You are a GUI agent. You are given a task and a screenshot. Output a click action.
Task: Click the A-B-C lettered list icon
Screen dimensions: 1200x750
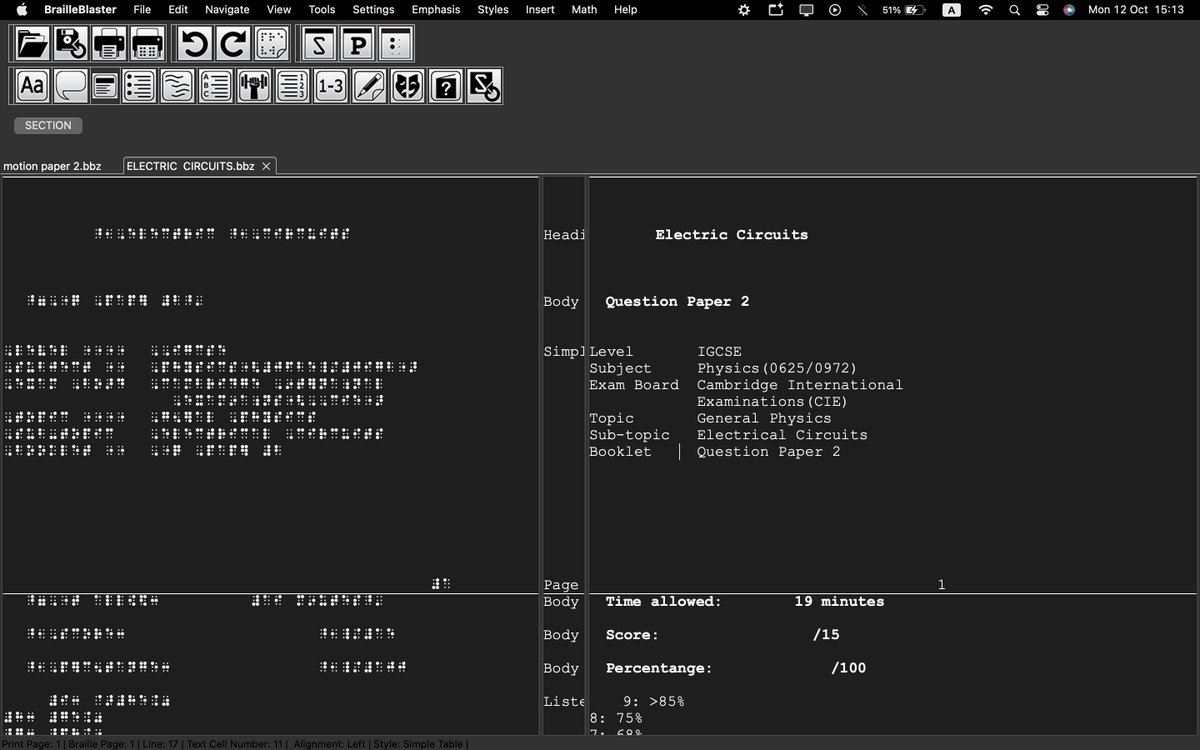coord(215,86)
